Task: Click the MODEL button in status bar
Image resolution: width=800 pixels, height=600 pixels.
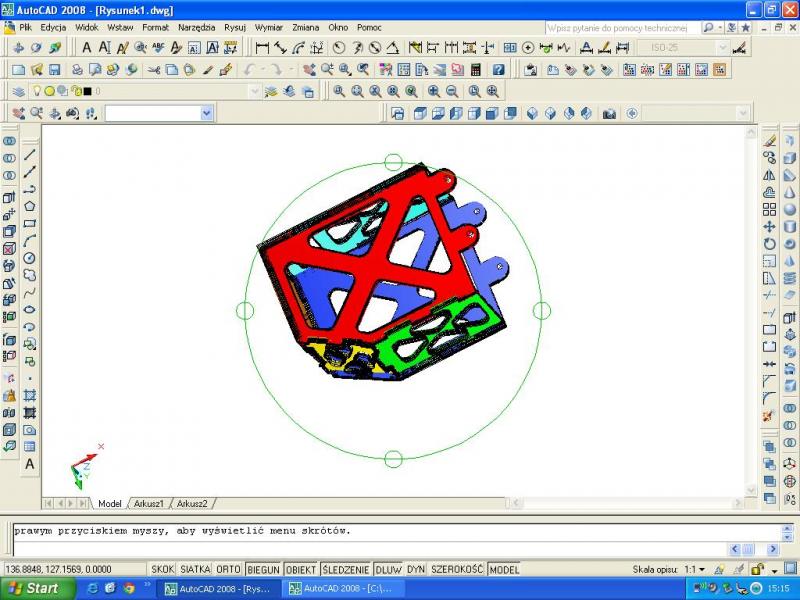Action: click(504, 569)
